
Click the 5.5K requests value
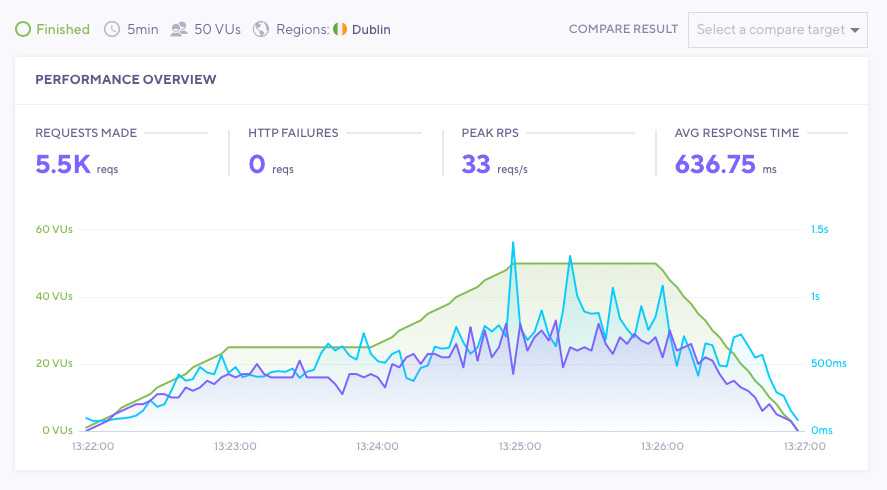tap(76, 165)
